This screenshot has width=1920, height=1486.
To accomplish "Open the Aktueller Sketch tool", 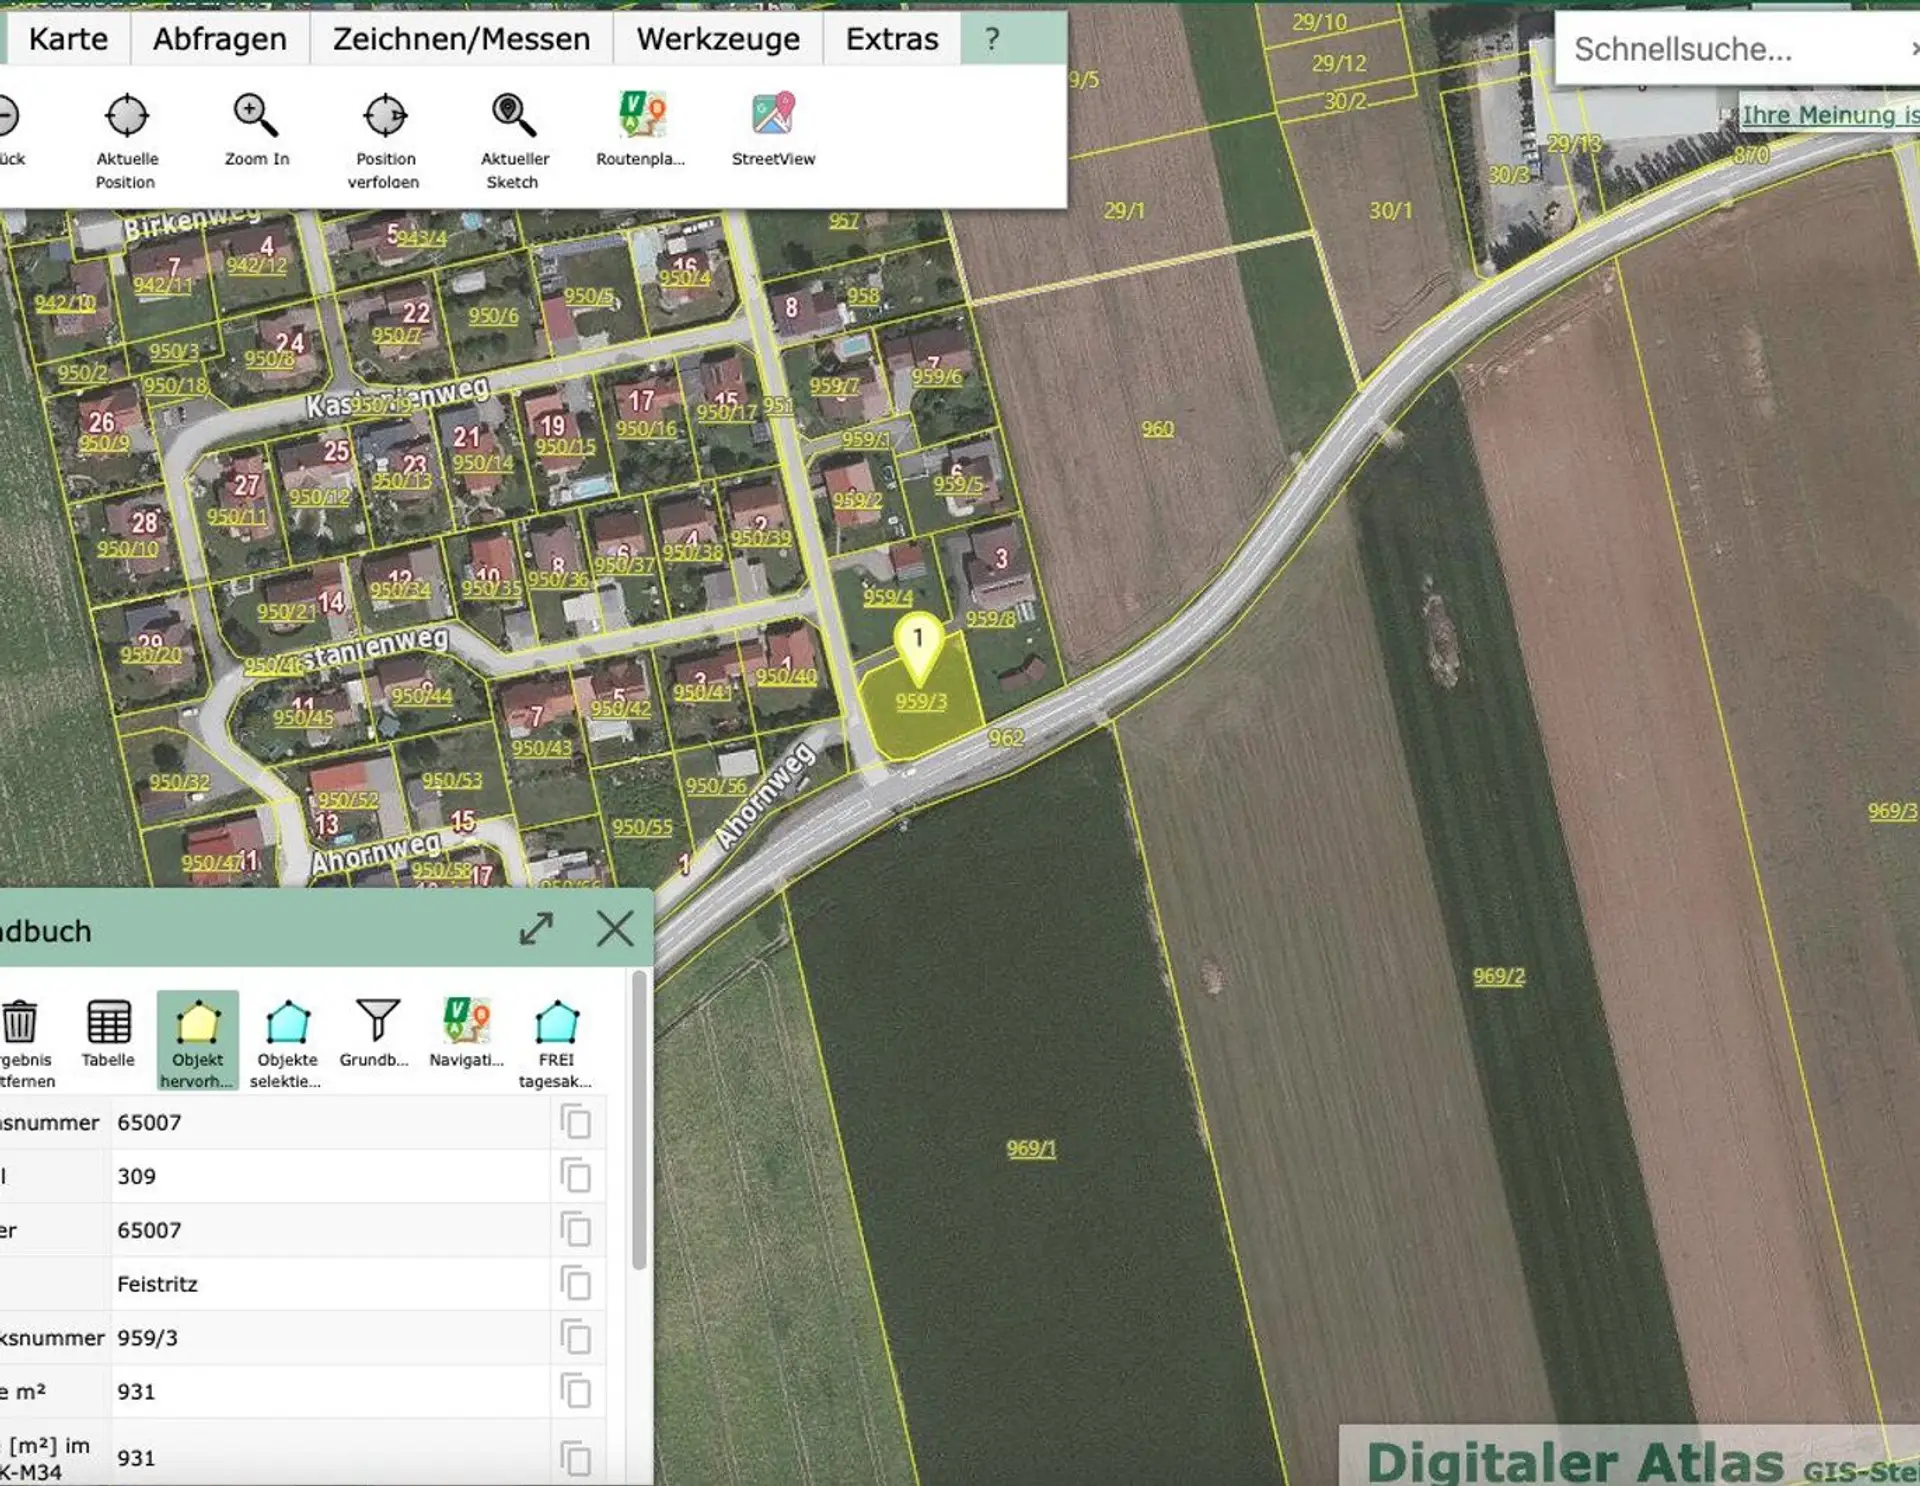I will coord(514,116).
